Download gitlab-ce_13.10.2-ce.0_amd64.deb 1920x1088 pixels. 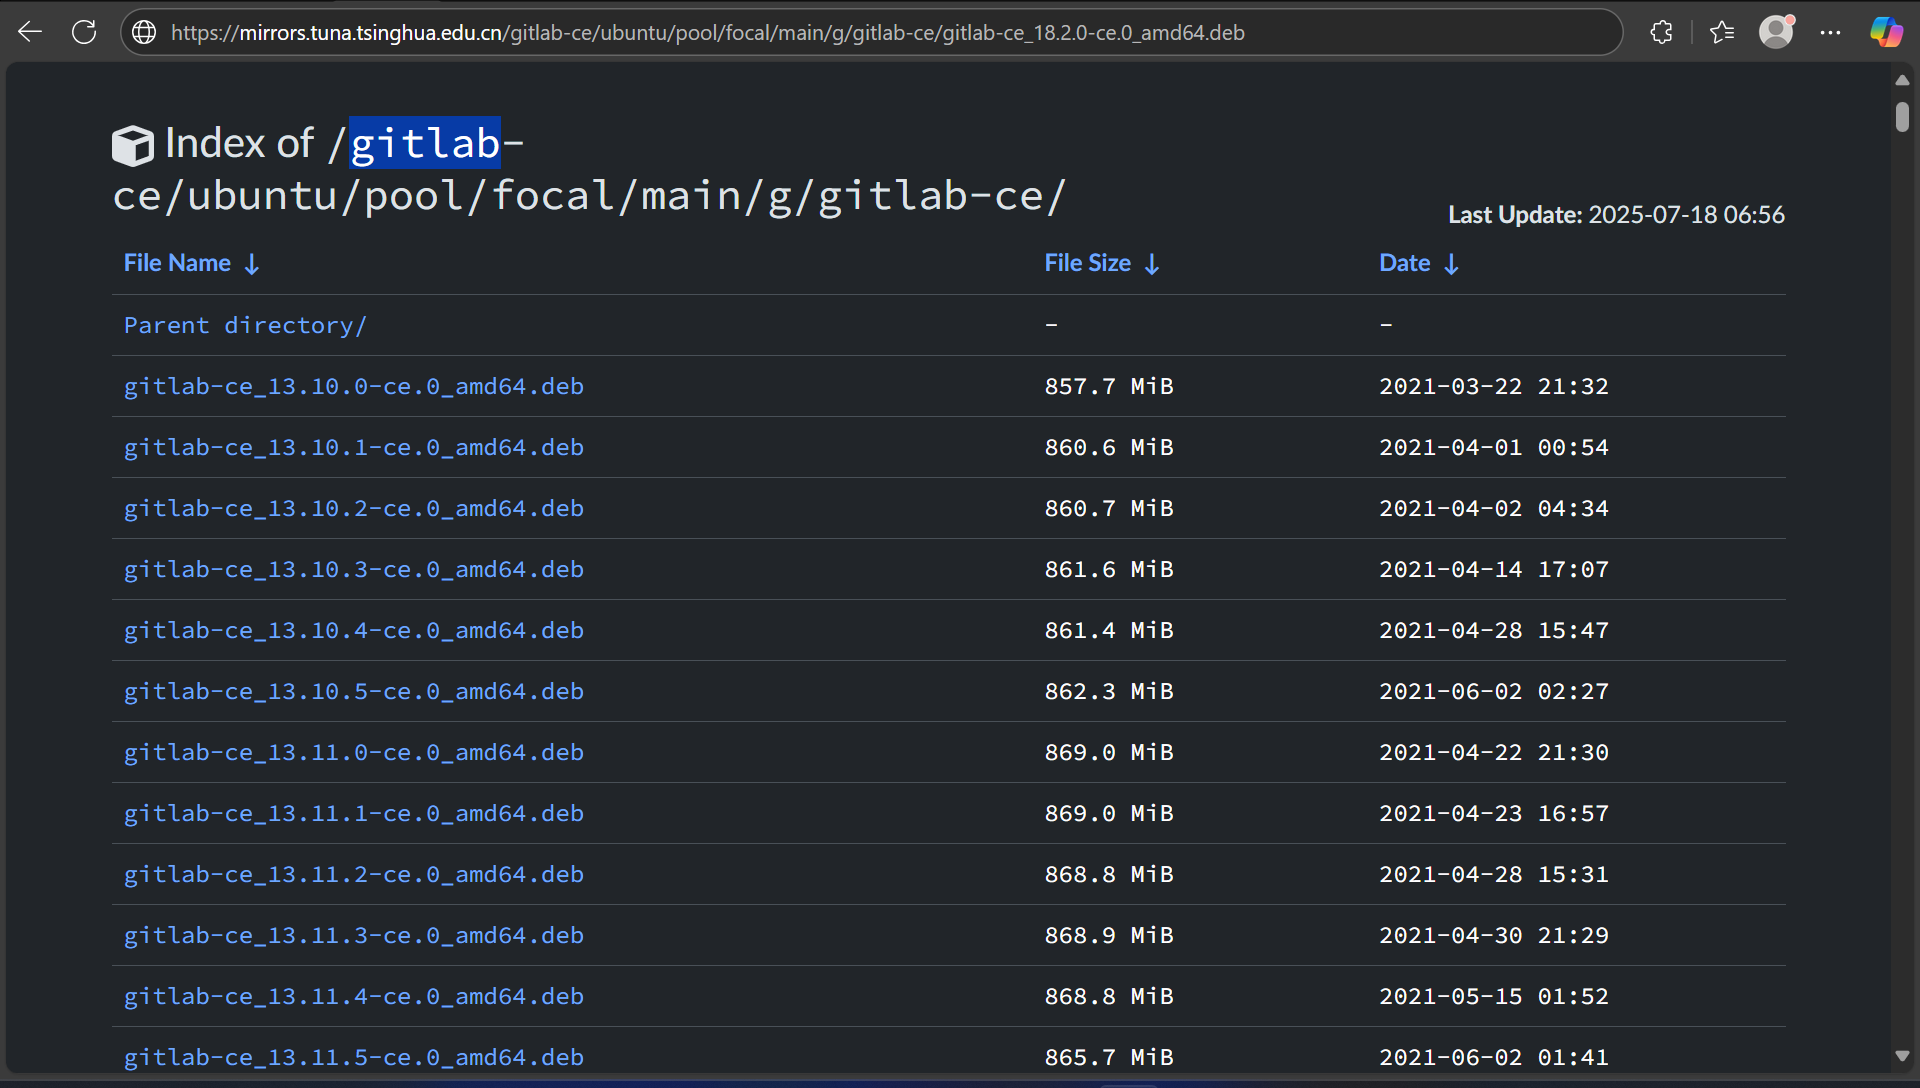click(x=354, y=508)
